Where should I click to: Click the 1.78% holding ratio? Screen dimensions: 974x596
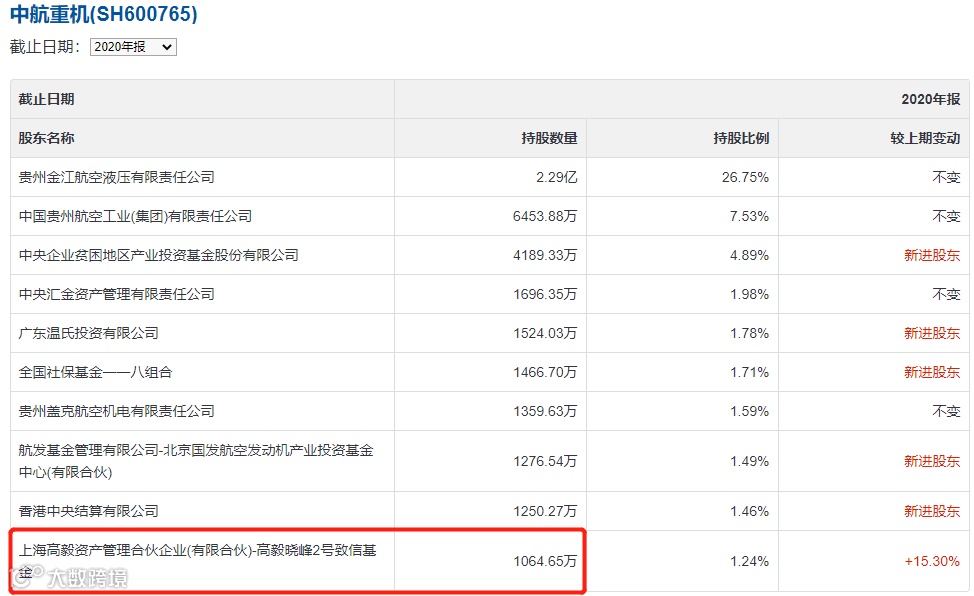tap(749, 333)
